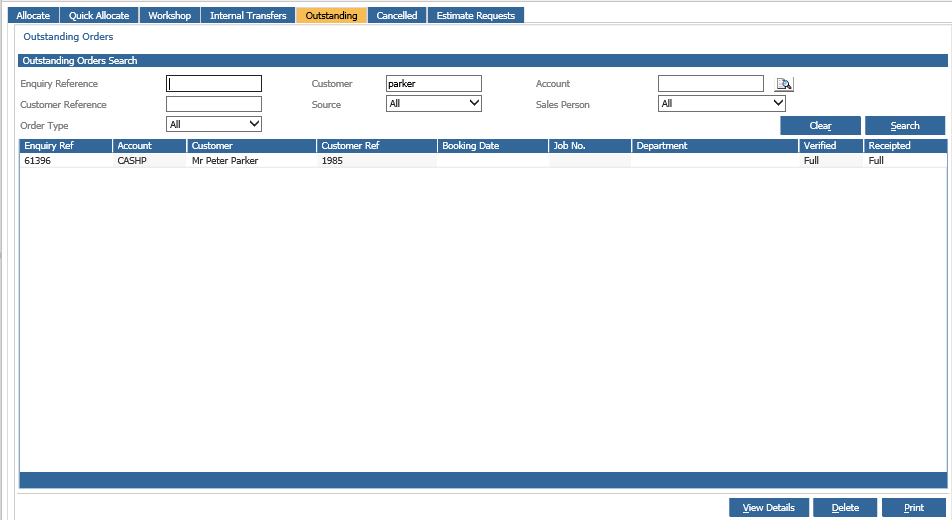Click into the Account input field
952x520 pixels.
710,83
